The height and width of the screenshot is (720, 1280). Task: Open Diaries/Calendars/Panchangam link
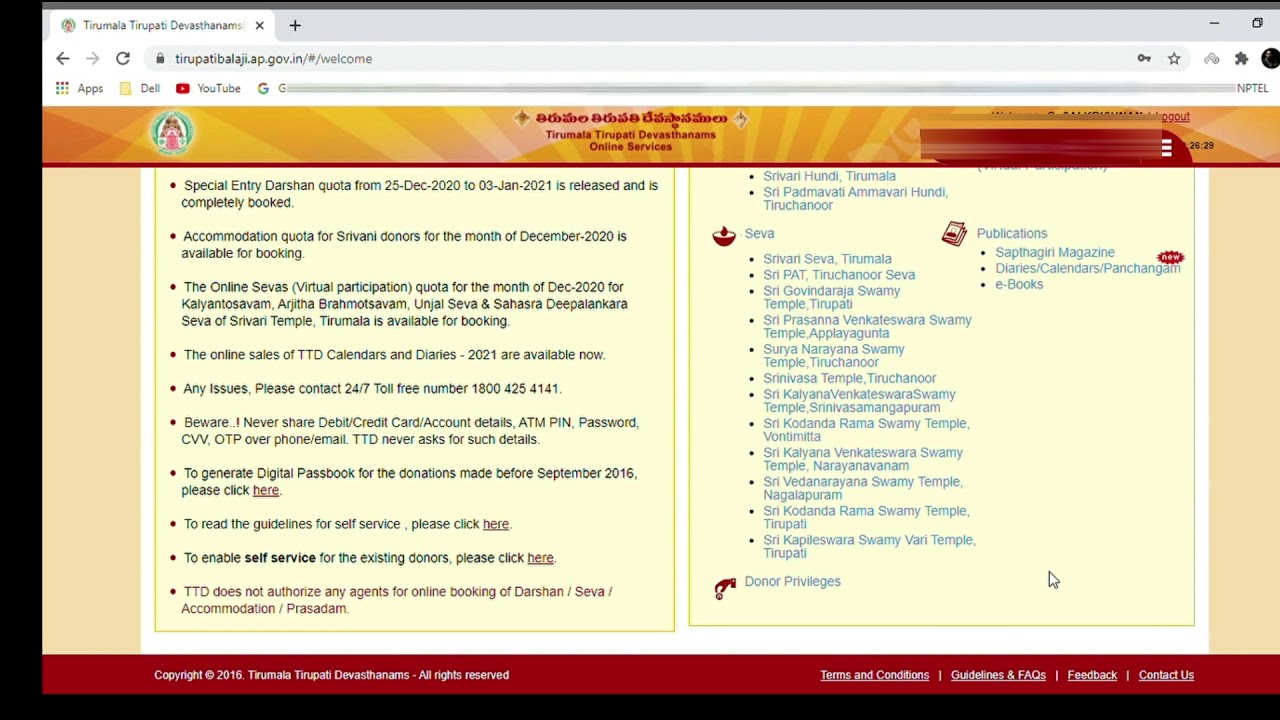pyautogui.click(x=1087, y=268)
